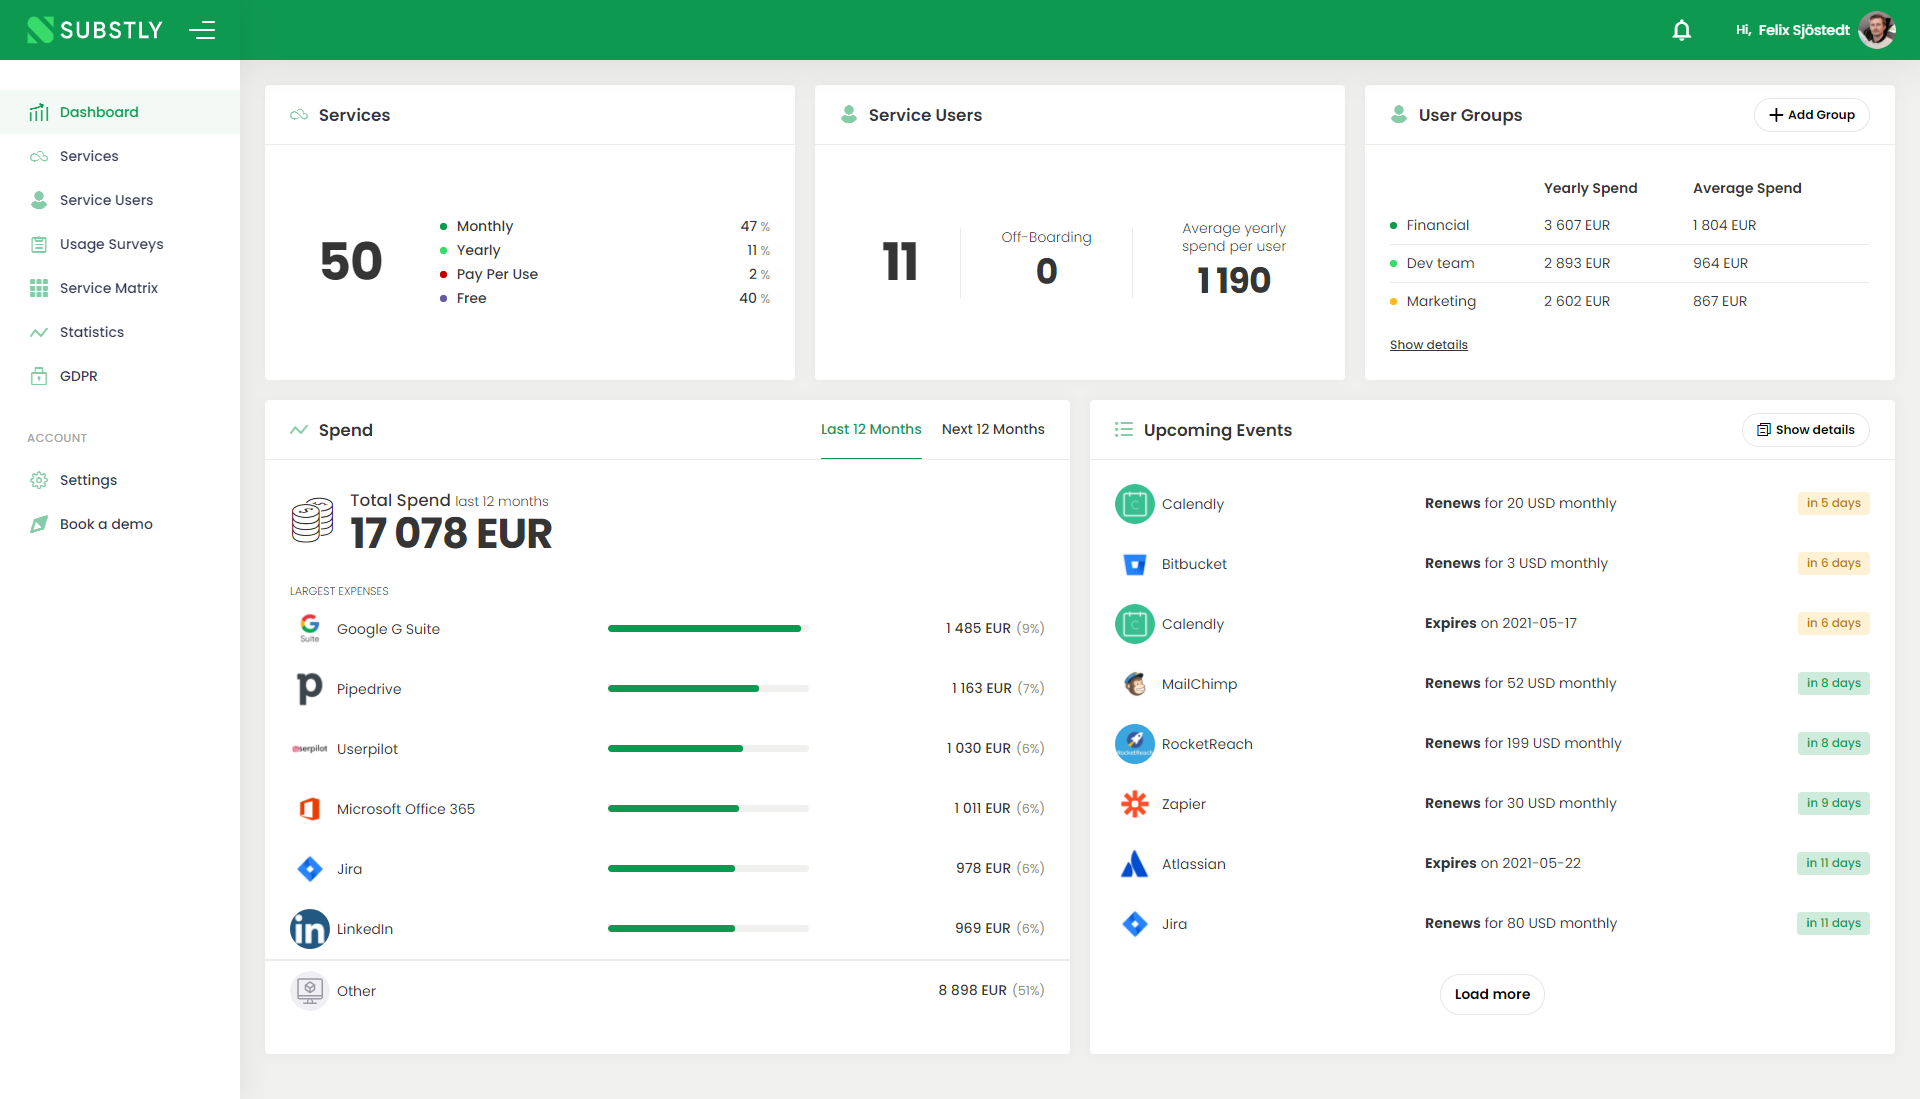Viewport: 1920px width, 1099px height.
Task: Click Show details in Upcoming Events
Action: [1805, 430]
